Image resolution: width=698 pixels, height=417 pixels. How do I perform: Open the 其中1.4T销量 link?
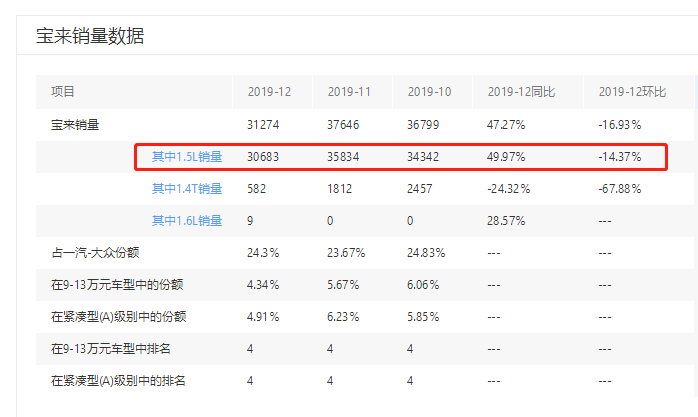[186, 188]
